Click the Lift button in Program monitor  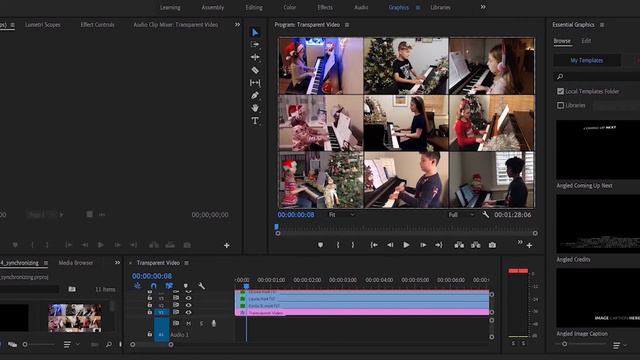point(459,245)
